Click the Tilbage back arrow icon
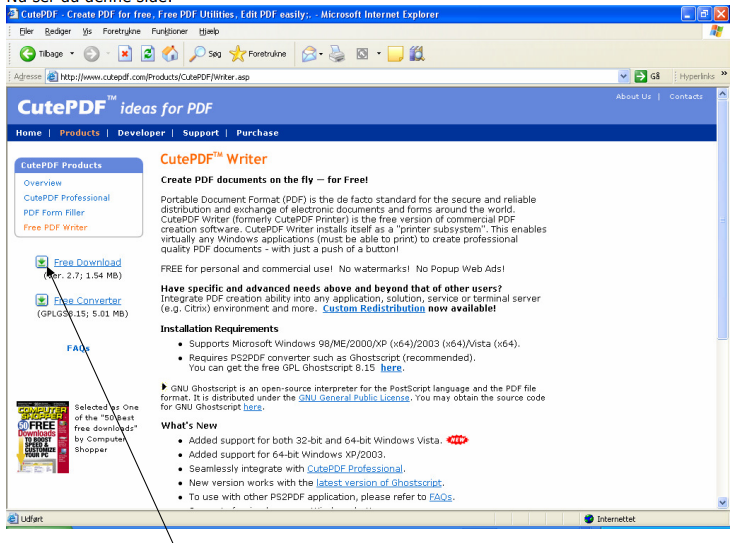This screenshot has width=736, height=543. coord(27,54)
